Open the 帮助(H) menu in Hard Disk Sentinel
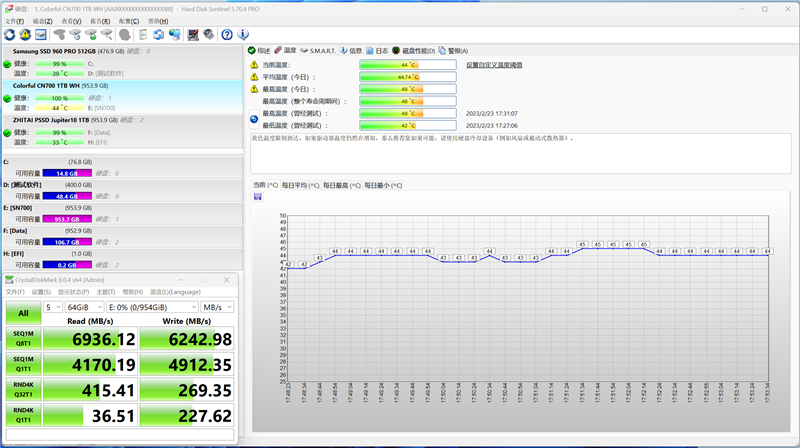The height and width of the screenshot is (448, 800). click(x=158, y=21)
